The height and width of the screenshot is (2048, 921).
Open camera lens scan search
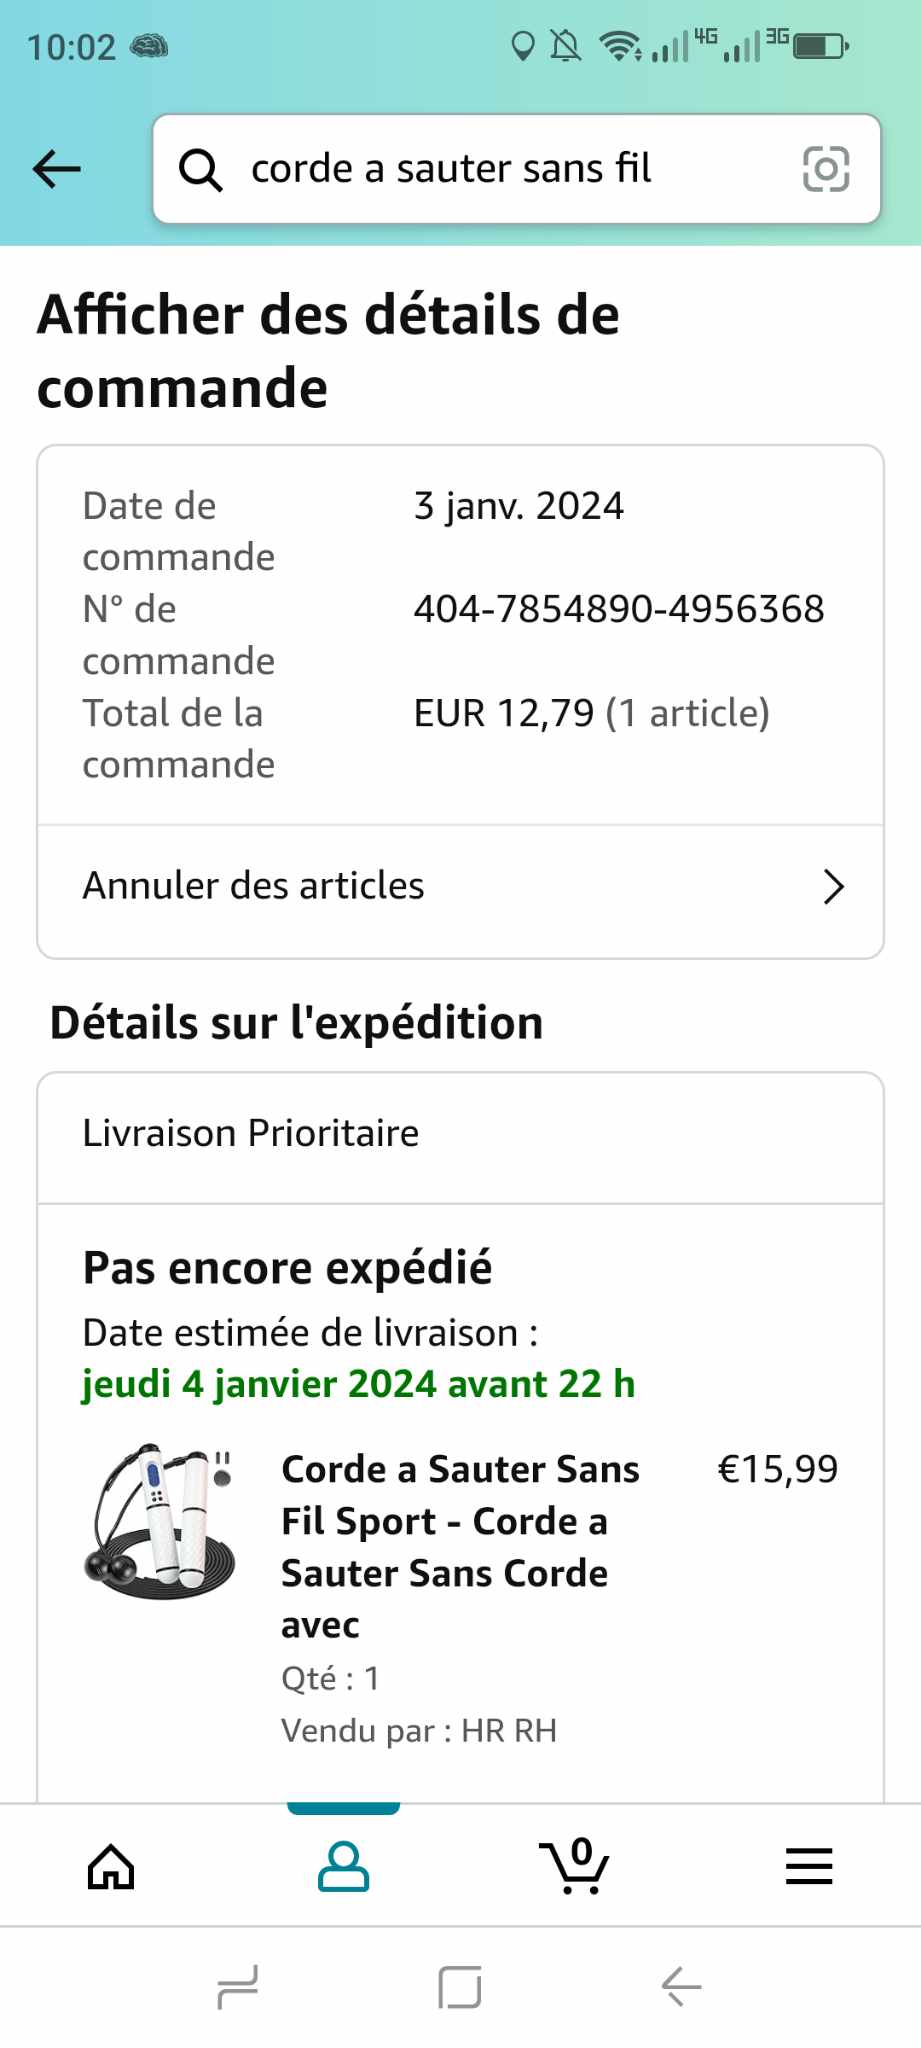(826, 169)
